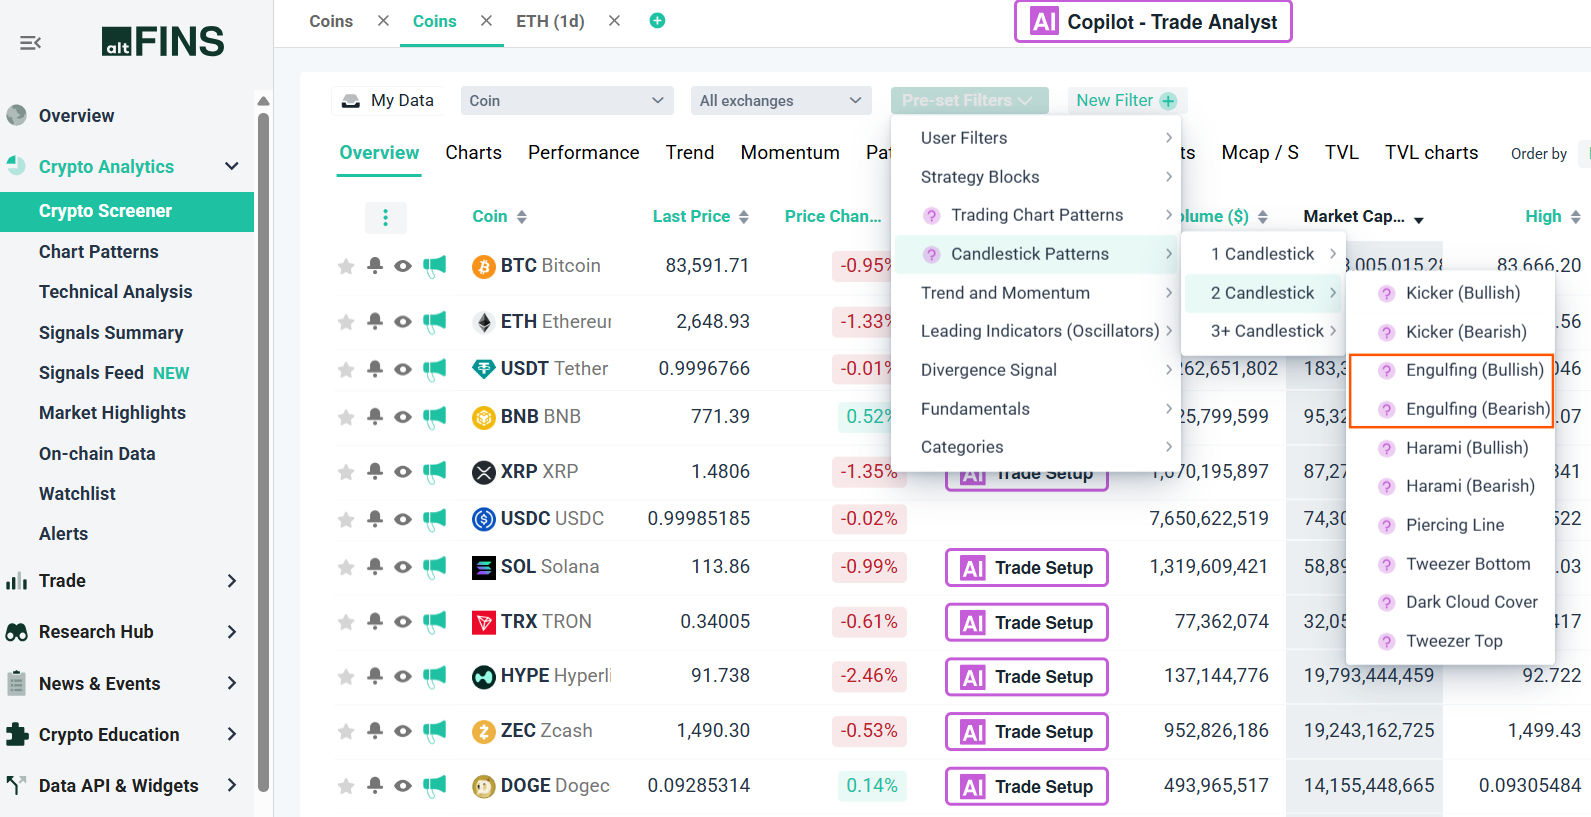The image size is (1591, 817).
Task: Collapse the sidebar with hamburger icon
Action: [x=30, y=42]
